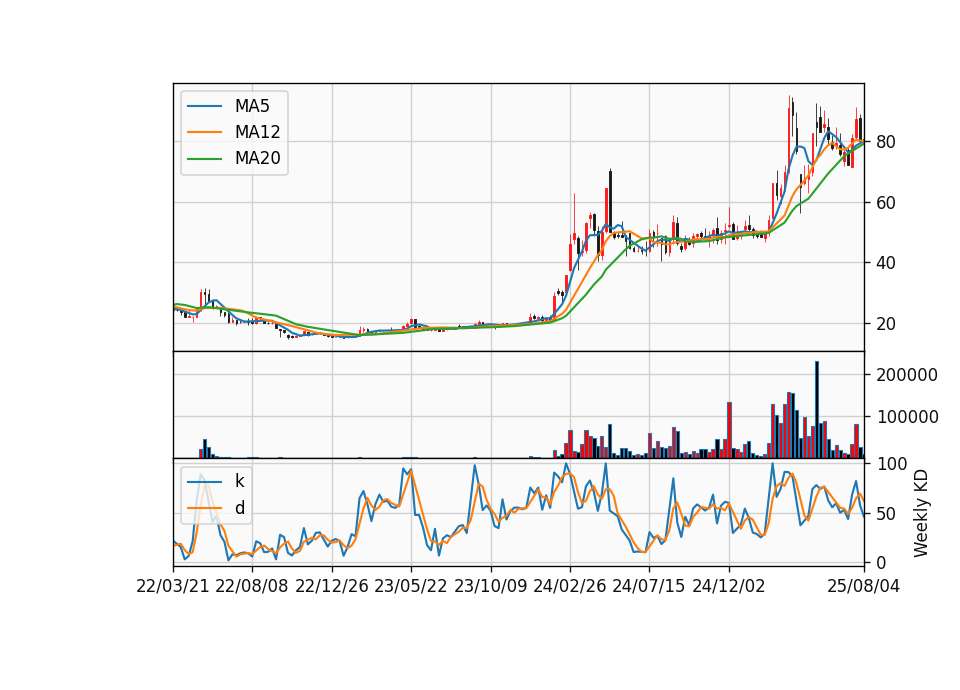Image resolution: width=960 pixels, height=690 pixels.
Task: Click the price axis value 60
Action: [886, 203]
